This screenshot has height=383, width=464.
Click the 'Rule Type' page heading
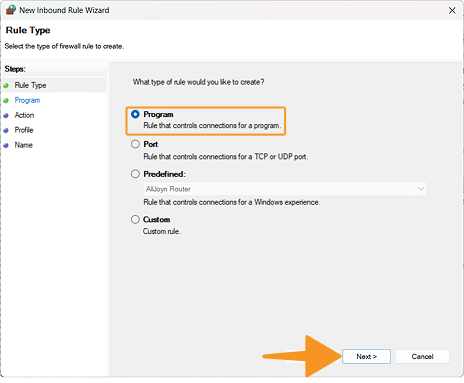[x=28, y=30]
